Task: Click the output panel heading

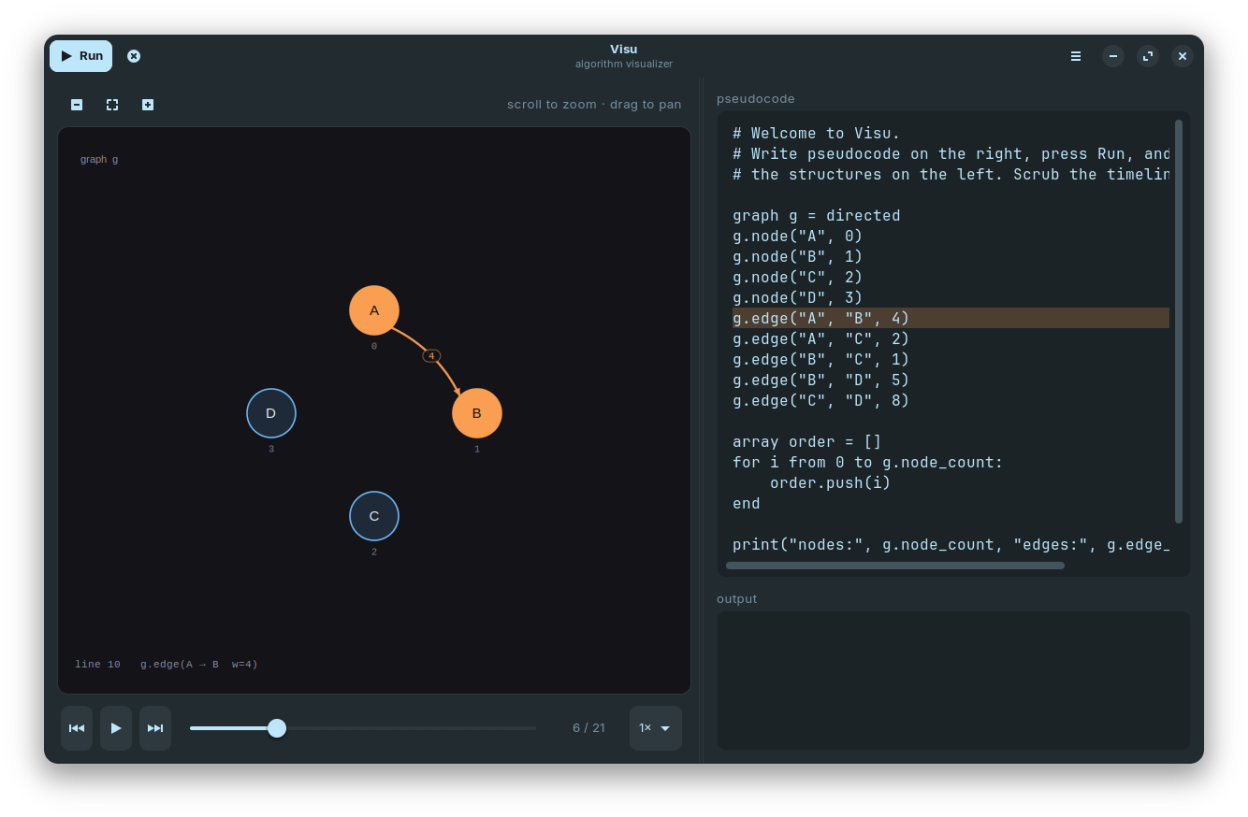Action: [x=737, y=599]
